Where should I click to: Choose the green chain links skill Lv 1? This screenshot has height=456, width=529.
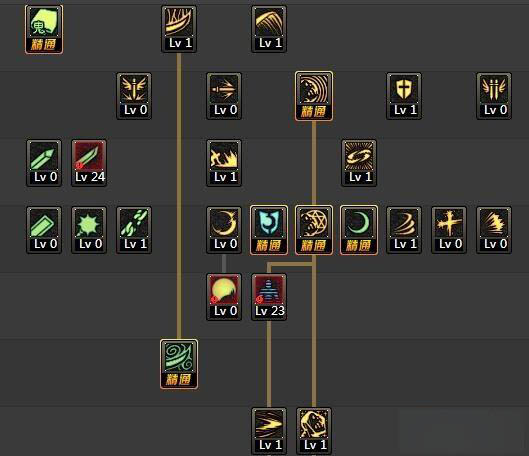pos(134,230)
